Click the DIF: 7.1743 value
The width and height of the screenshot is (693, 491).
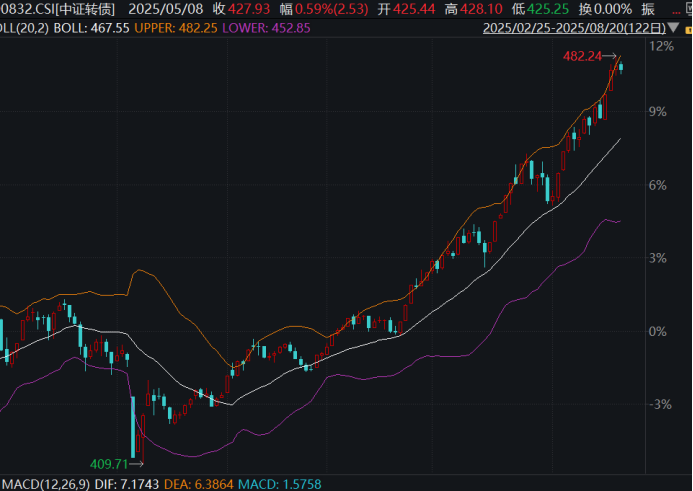(x=127, y=484)
